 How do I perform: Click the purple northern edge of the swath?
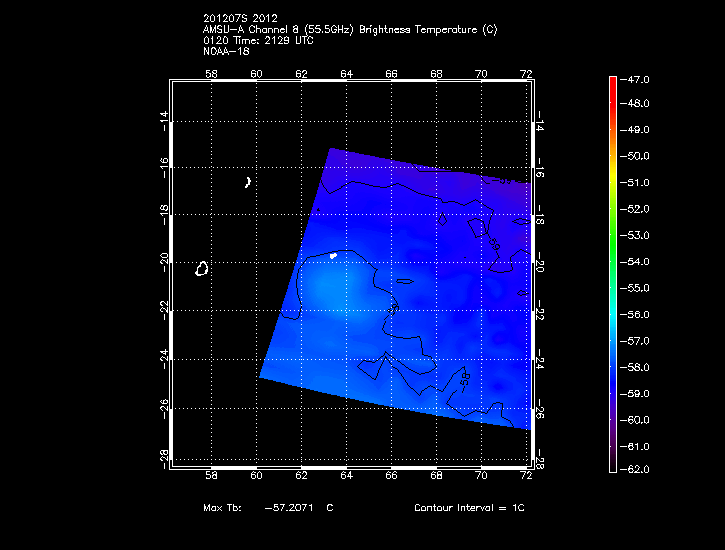pyautogui.click(x=420, y=170)
